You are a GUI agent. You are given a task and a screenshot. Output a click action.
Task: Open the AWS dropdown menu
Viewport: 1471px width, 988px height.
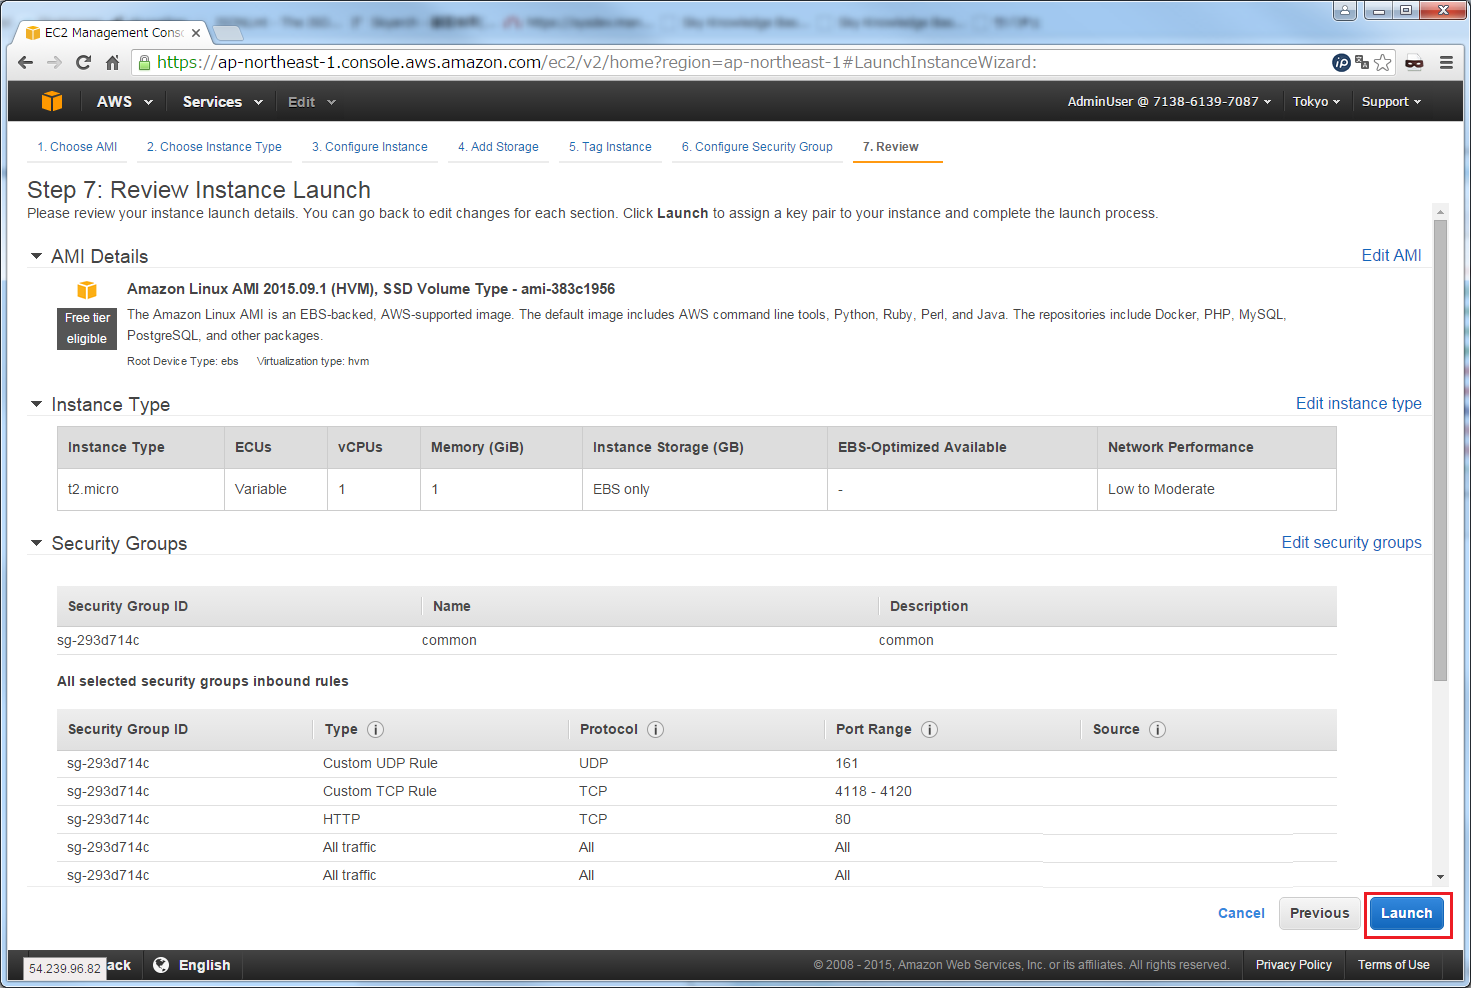125,101
